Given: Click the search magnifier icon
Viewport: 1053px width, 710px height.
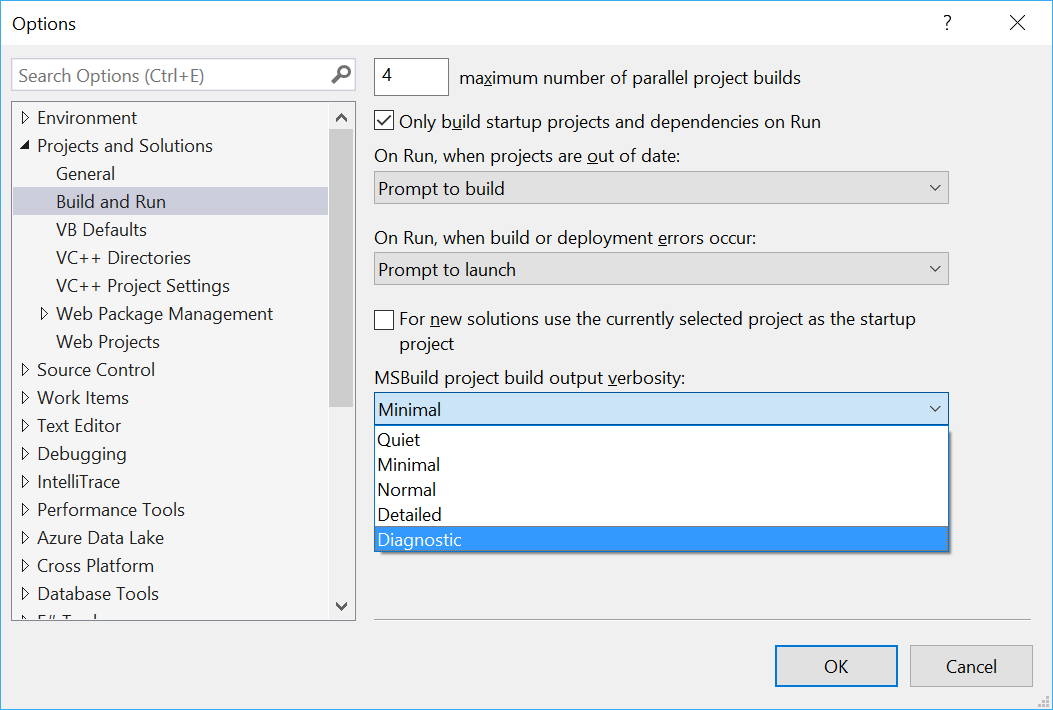Looking at the screenshot, I should click(x=343, y=75).
